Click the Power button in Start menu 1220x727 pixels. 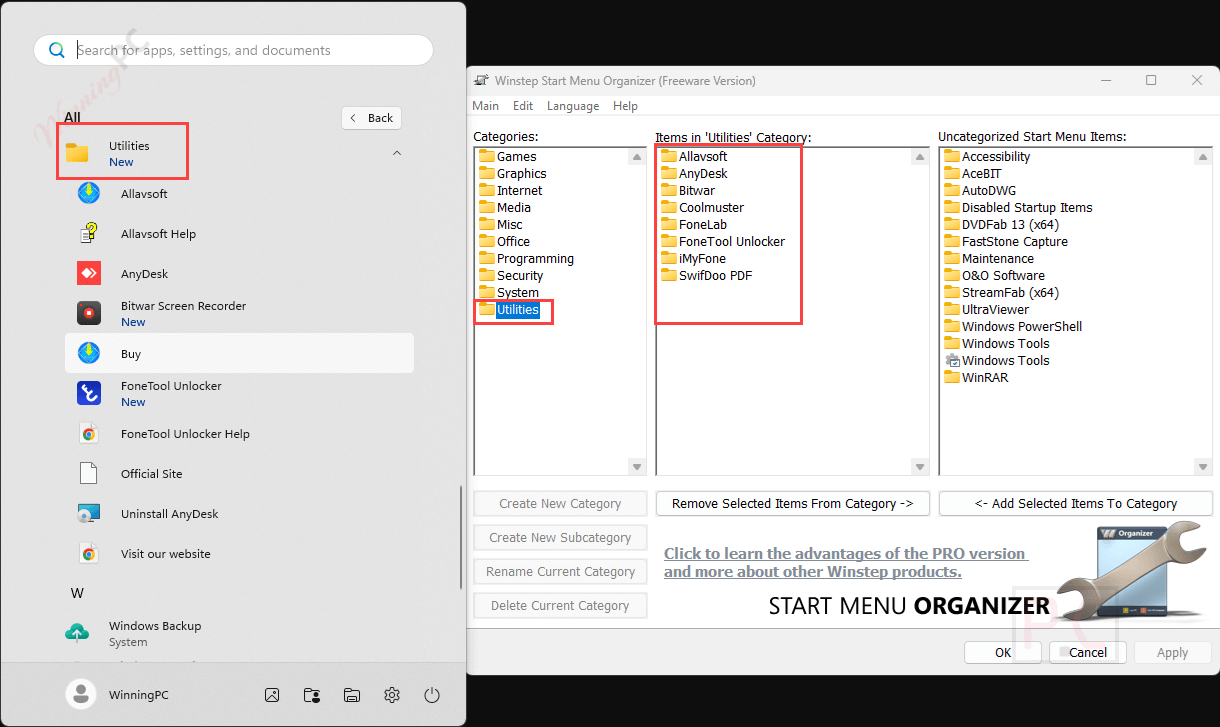pyautogui.click(x=432, y=695)
